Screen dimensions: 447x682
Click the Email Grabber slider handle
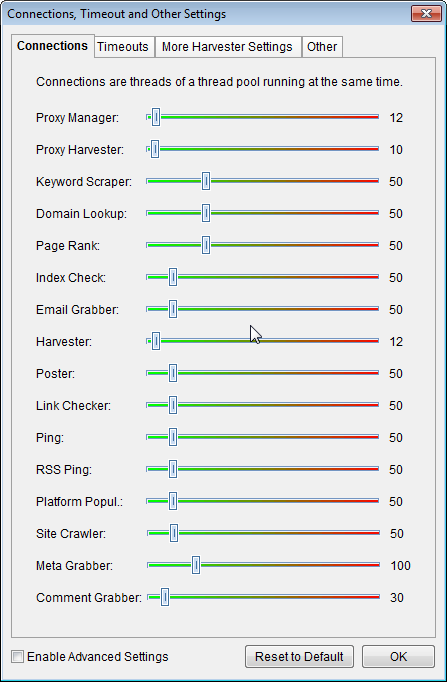(173, 309)
